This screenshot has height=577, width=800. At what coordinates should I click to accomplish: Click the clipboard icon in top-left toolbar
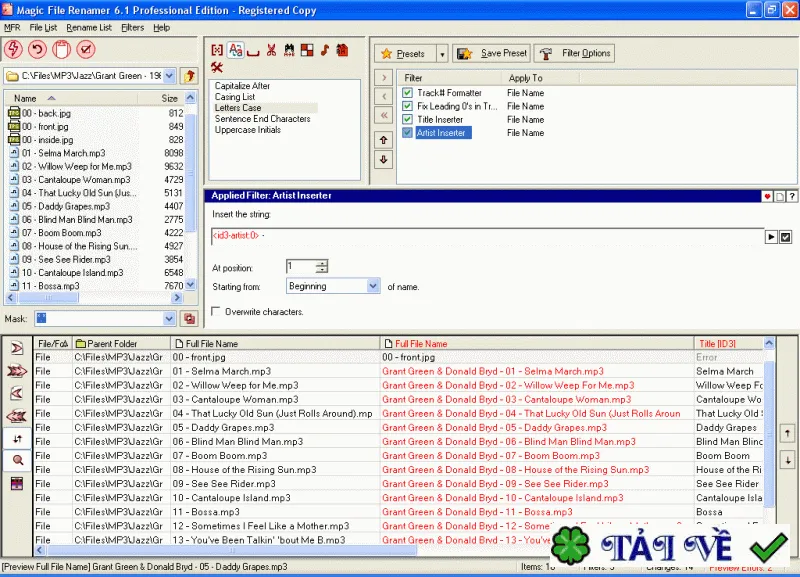point(62,49)
